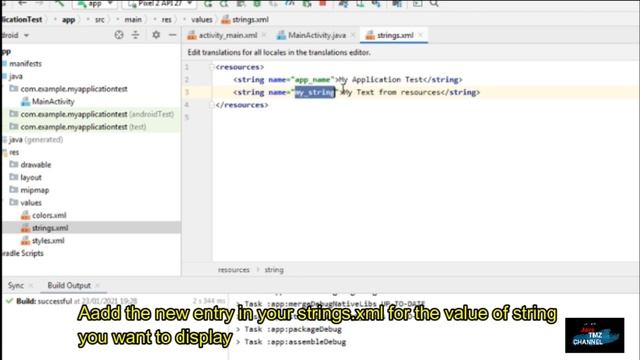Click line number 4 in the gutter
Viewport: 640px width, 360px height.
point(187,105)
